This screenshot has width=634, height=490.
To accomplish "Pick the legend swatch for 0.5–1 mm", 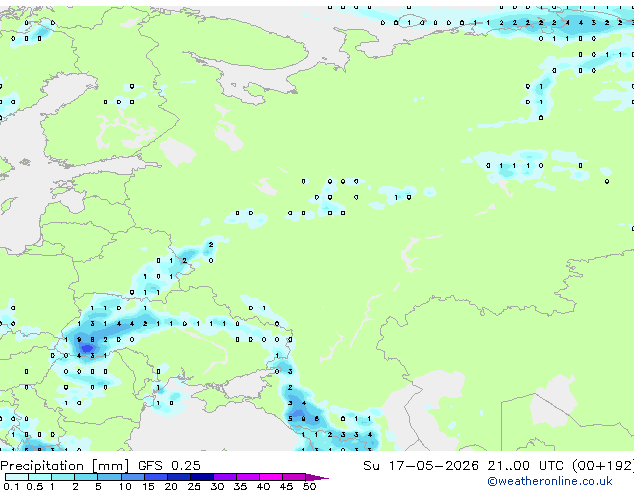I will tap(40, 477).
